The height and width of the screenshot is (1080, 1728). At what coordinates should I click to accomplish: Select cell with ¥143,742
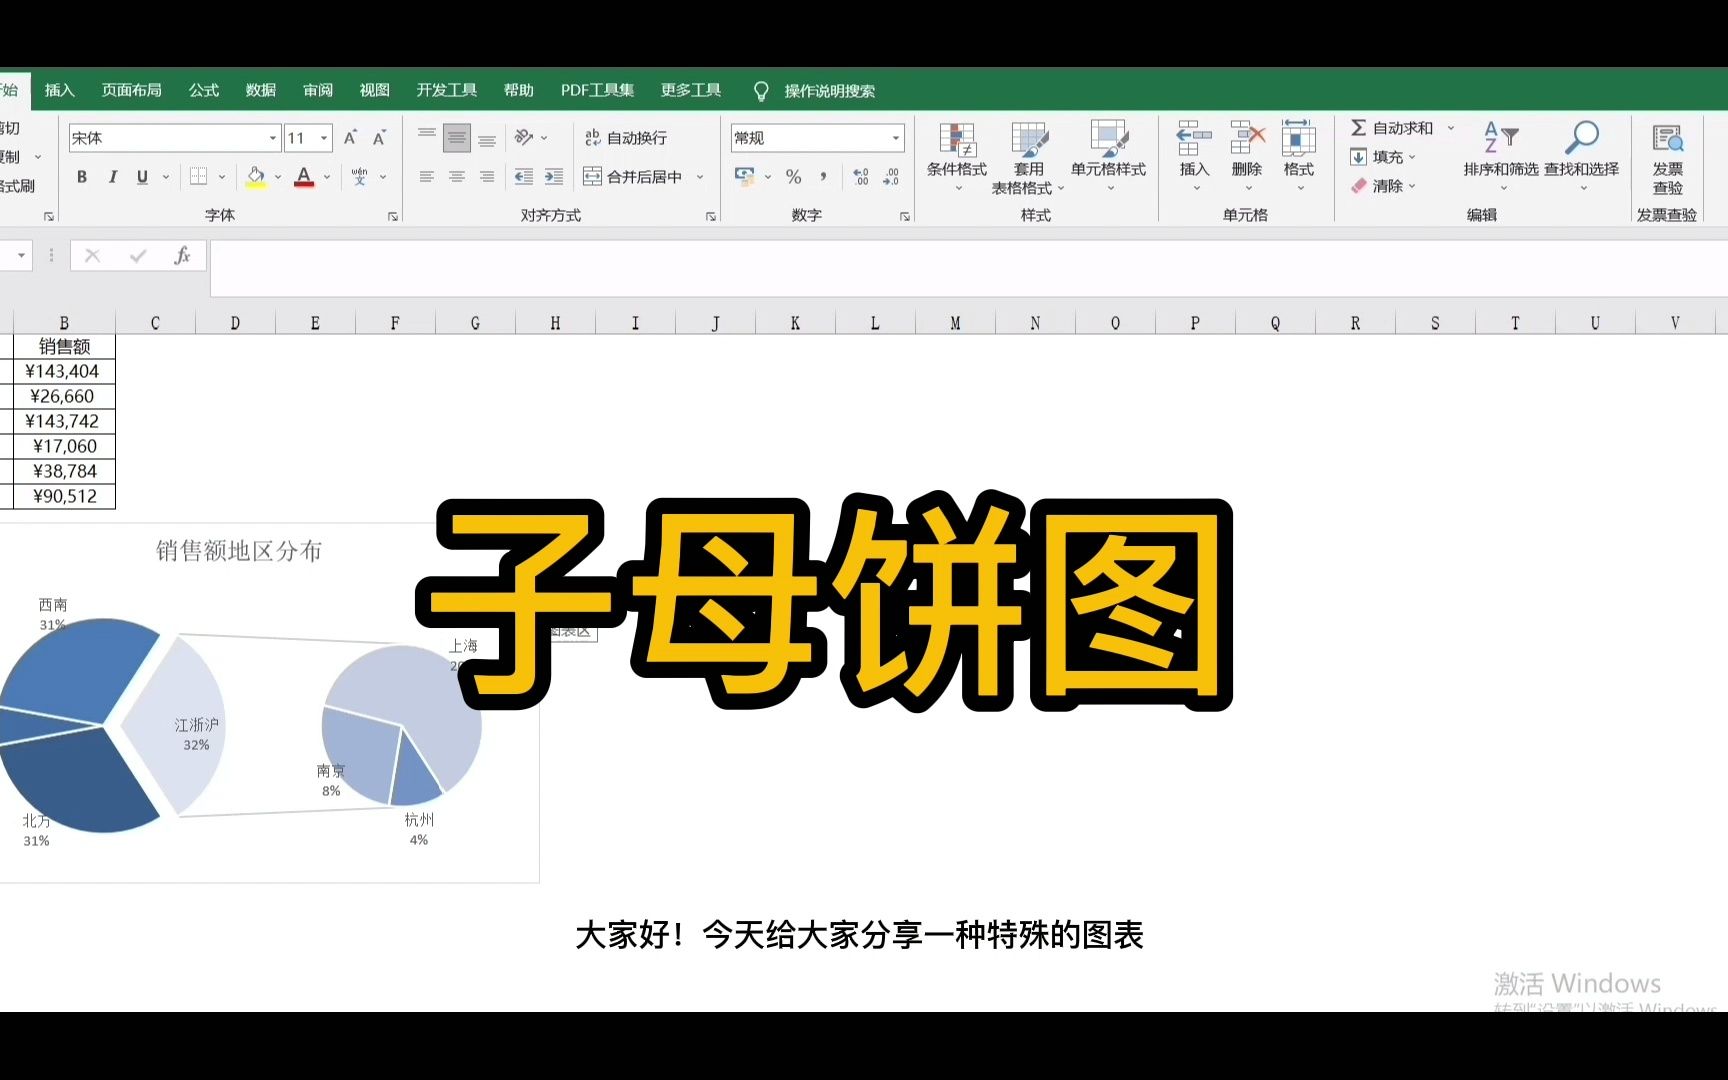point(64,421)
